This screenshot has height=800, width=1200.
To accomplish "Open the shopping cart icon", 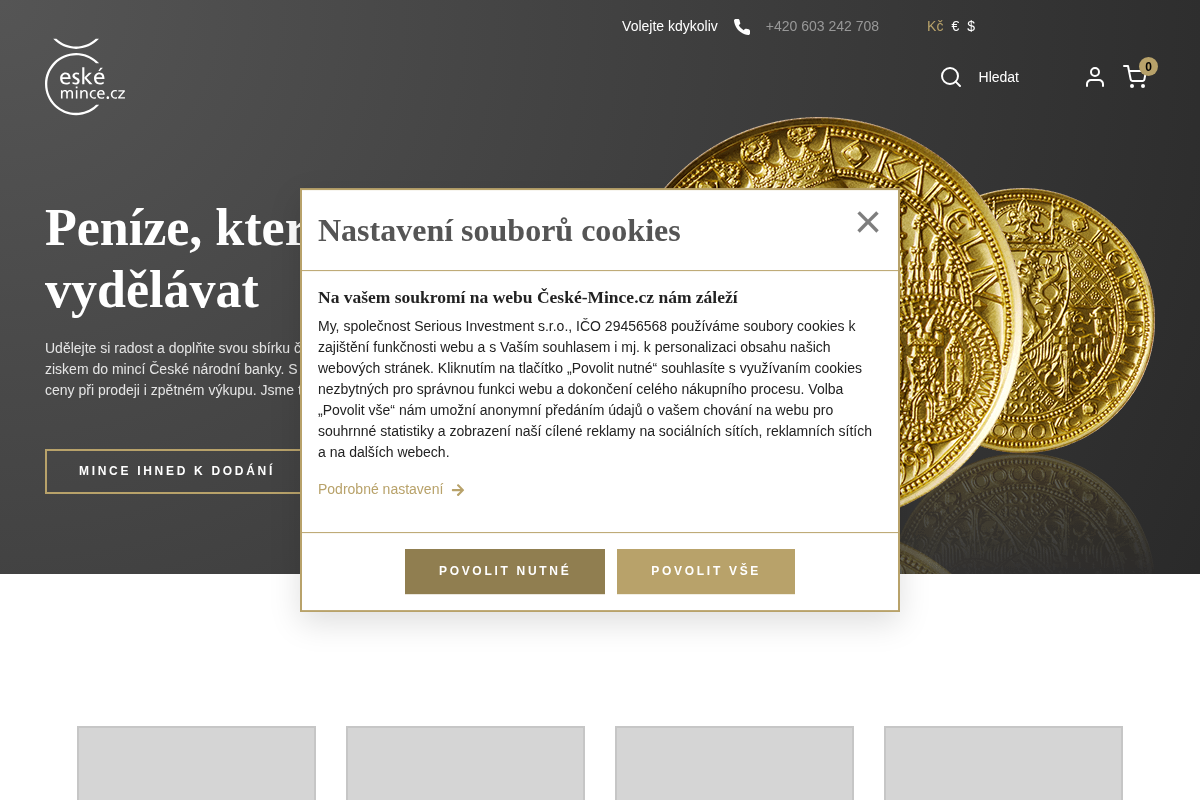I will click(1134, 77).
